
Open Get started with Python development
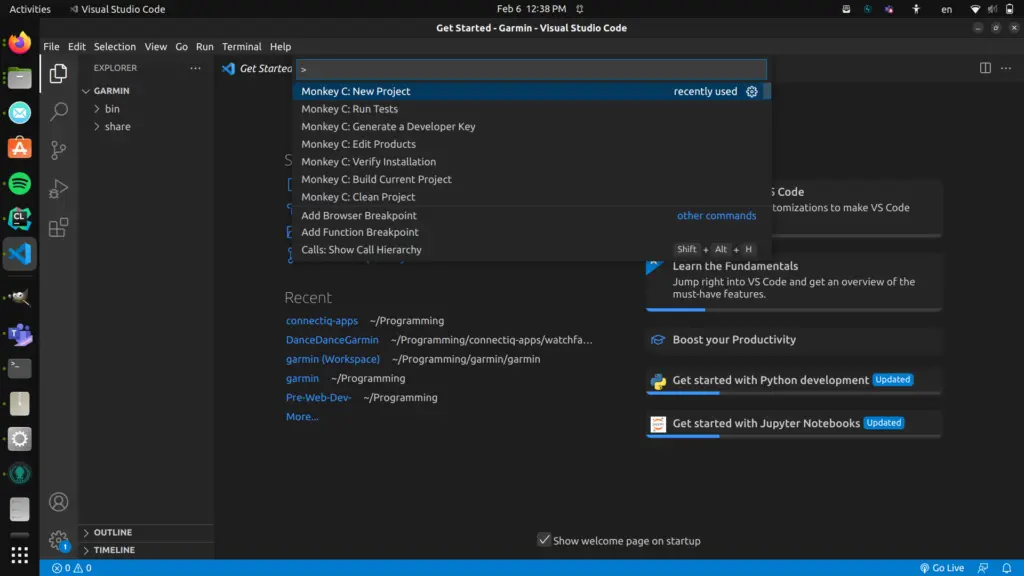(x=793, y=381)
